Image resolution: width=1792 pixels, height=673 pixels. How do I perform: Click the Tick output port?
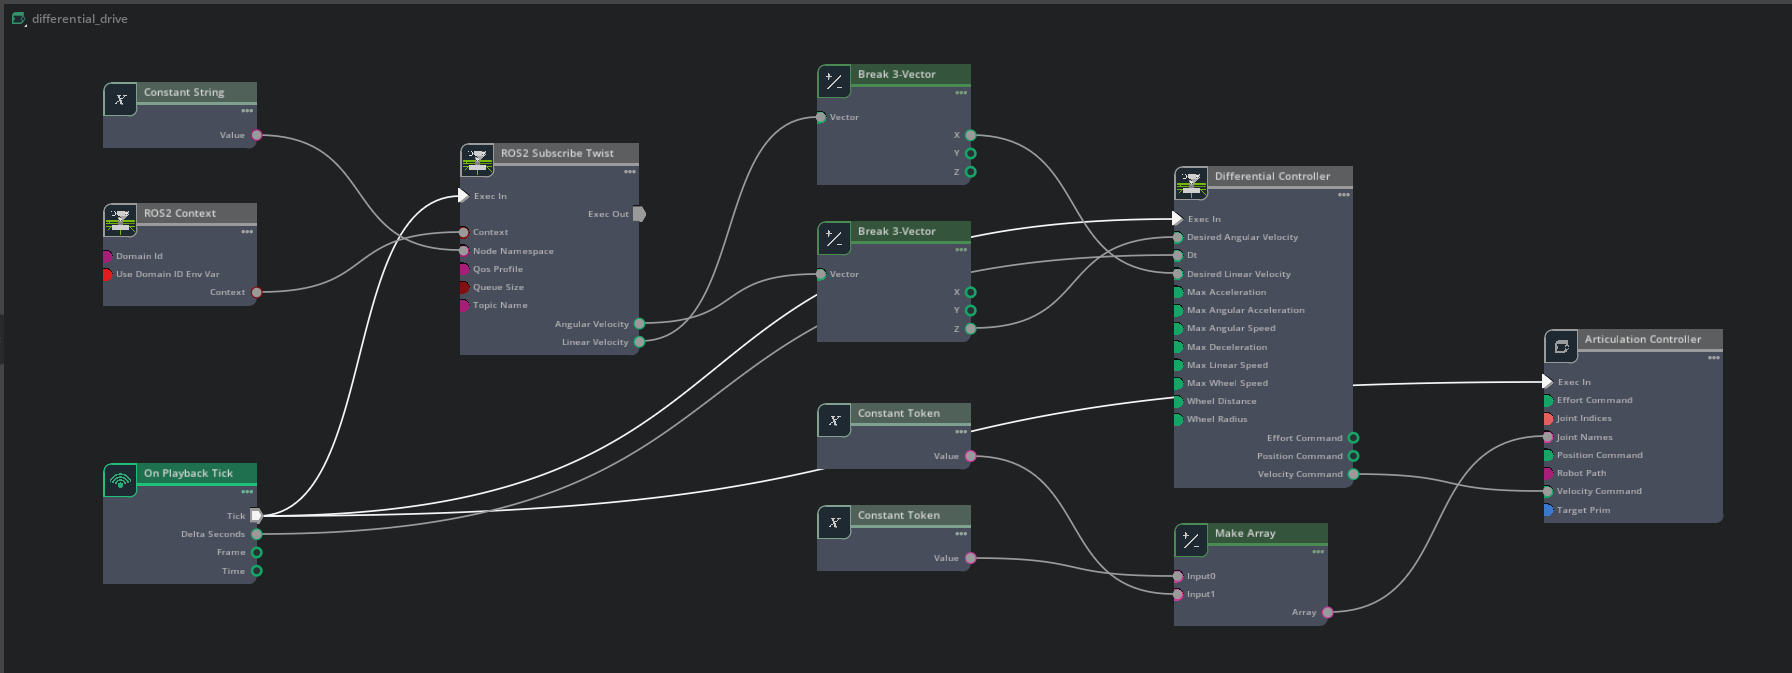pyautogui.click(x=256, y=516)
